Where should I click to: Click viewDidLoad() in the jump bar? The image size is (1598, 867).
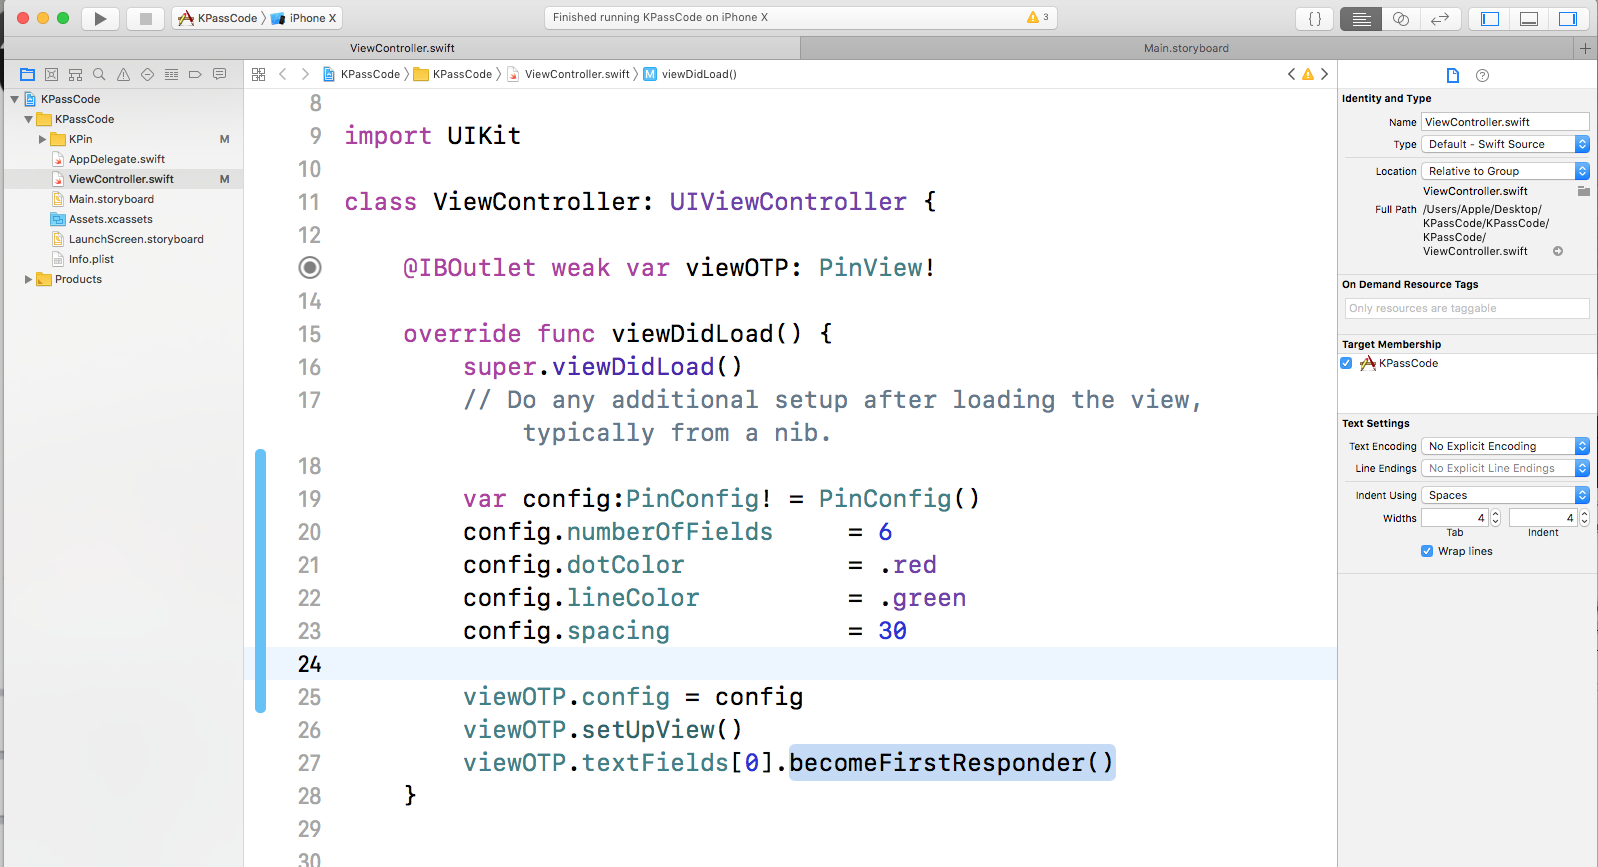(690, 74)
